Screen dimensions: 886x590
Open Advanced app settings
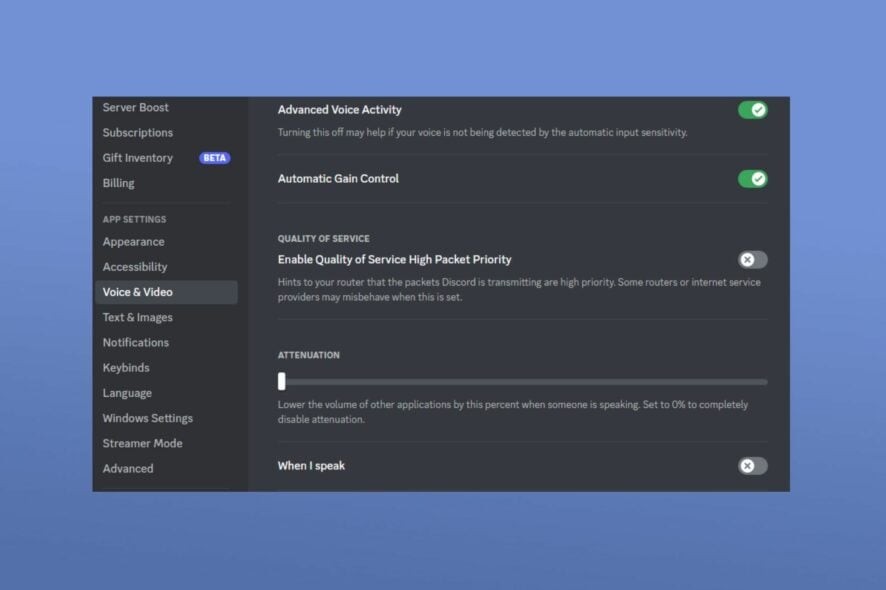pos(128,467)
